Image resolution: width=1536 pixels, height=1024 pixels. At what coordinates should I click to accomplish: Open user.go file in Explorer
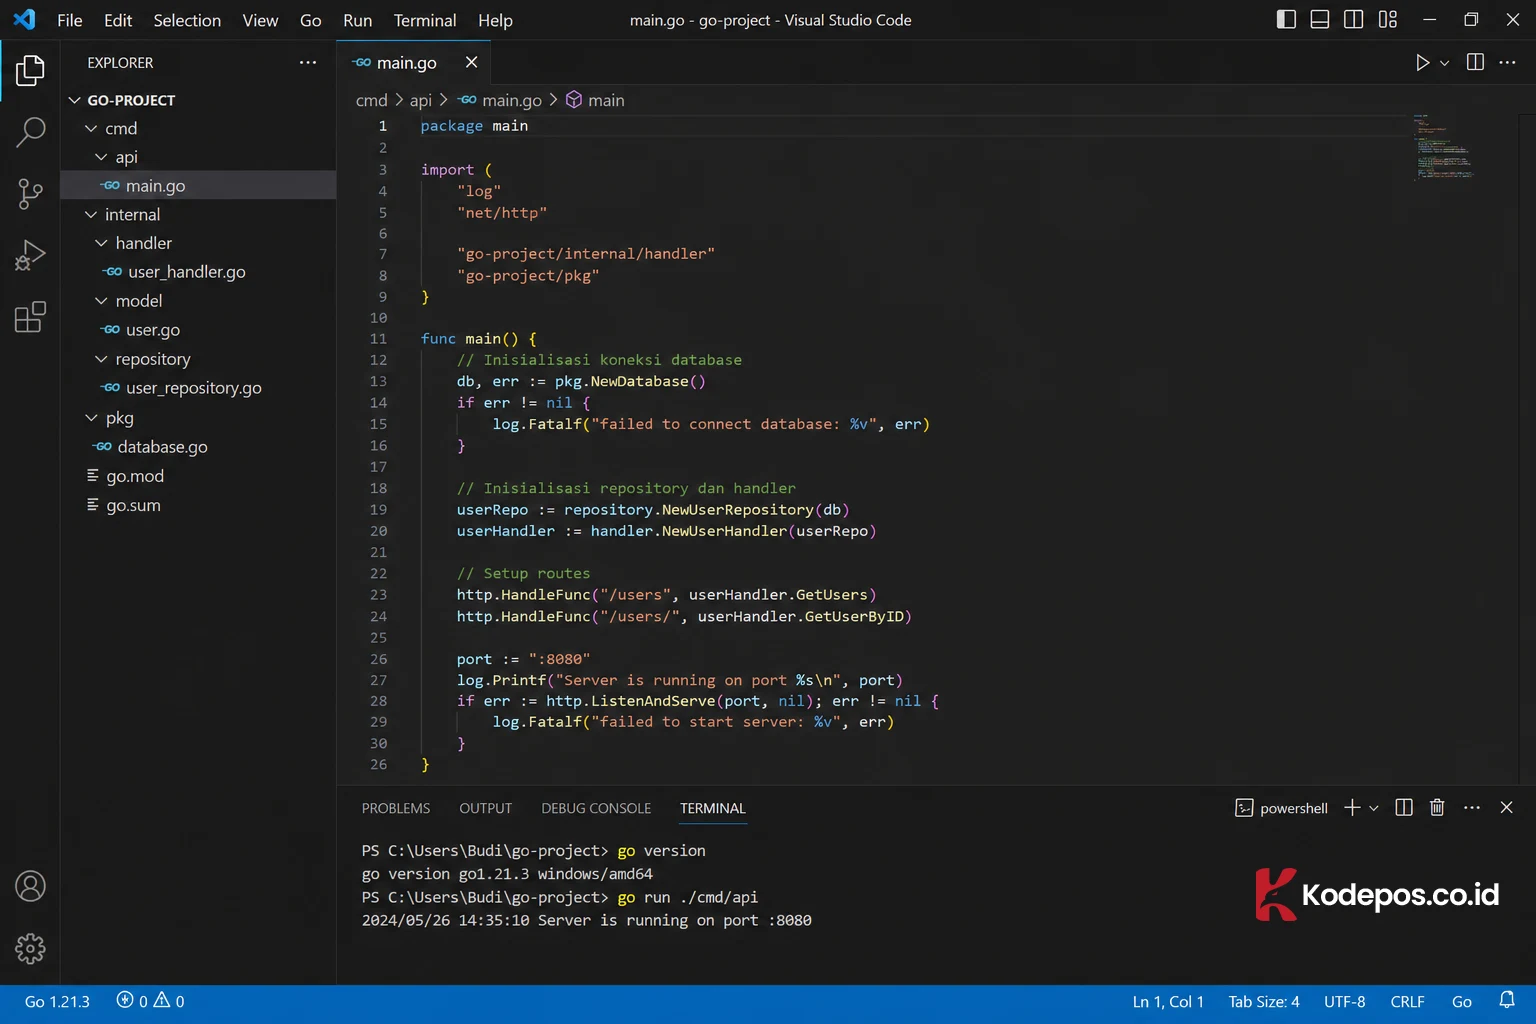point(198,330)
